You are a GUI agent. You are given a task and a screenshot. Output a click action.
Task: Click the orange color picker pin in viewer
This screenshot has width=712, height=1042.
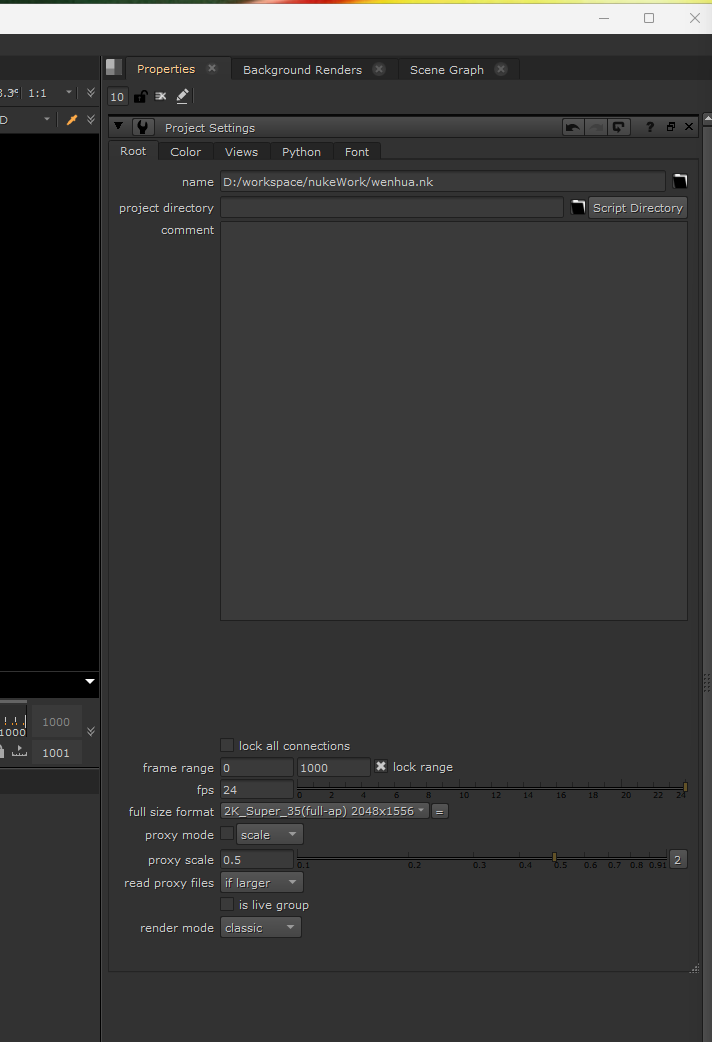tap(71, 120)
